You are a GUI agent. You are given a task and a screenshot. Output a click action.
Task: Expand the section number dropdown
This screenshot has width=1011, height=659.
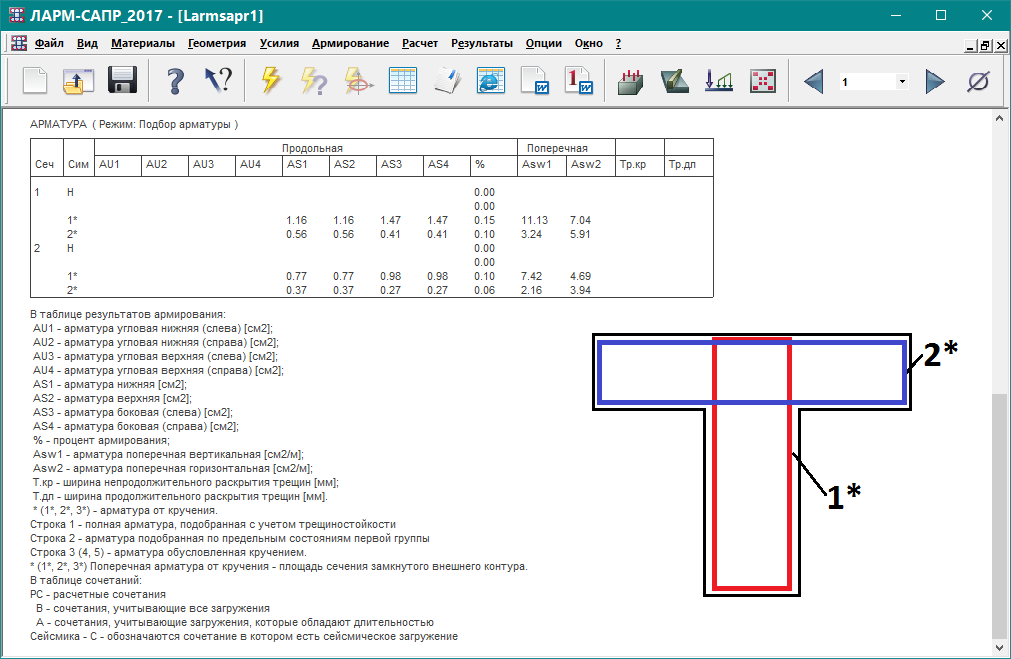pyautogui.click(x=902, y=82)
